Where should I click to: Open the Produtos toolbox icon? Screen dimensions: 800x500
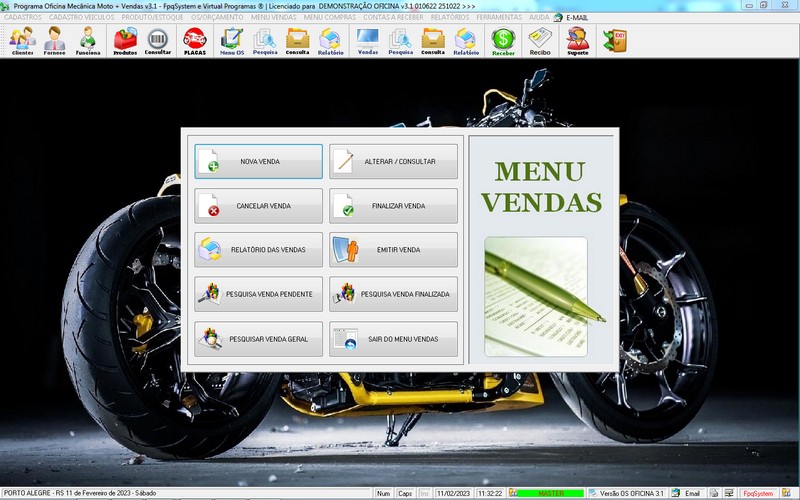[x=125, y=41]
